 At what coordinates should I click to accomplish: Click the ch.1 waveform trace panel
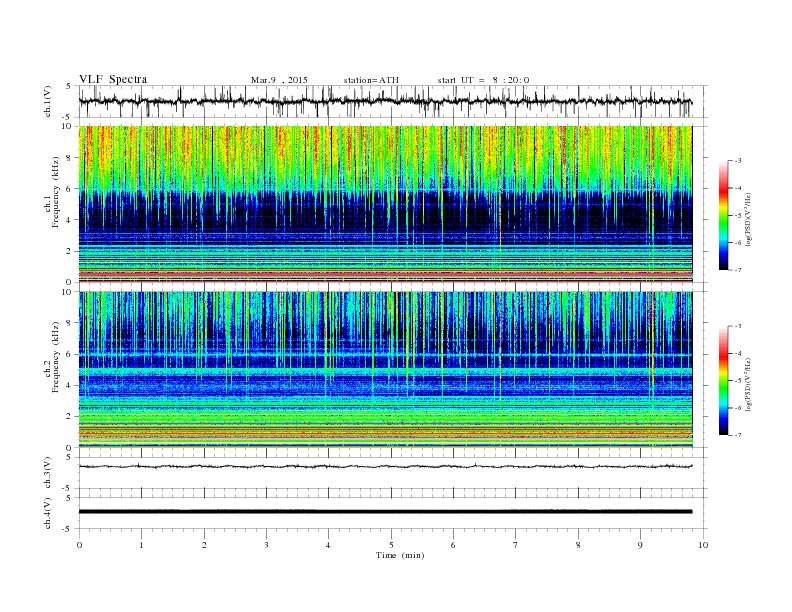point(393,101)
